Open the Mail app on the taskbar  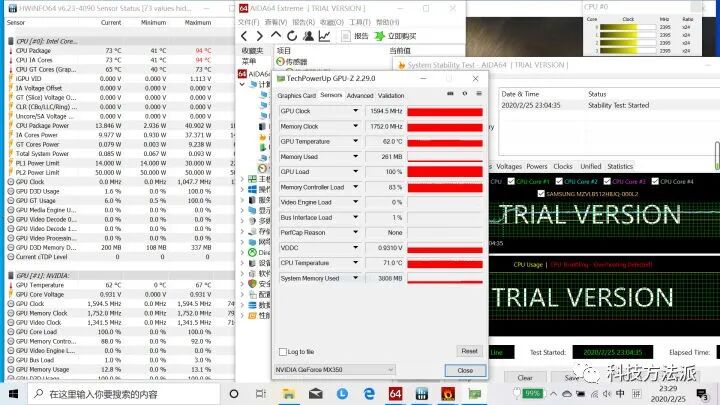(315, 394)
